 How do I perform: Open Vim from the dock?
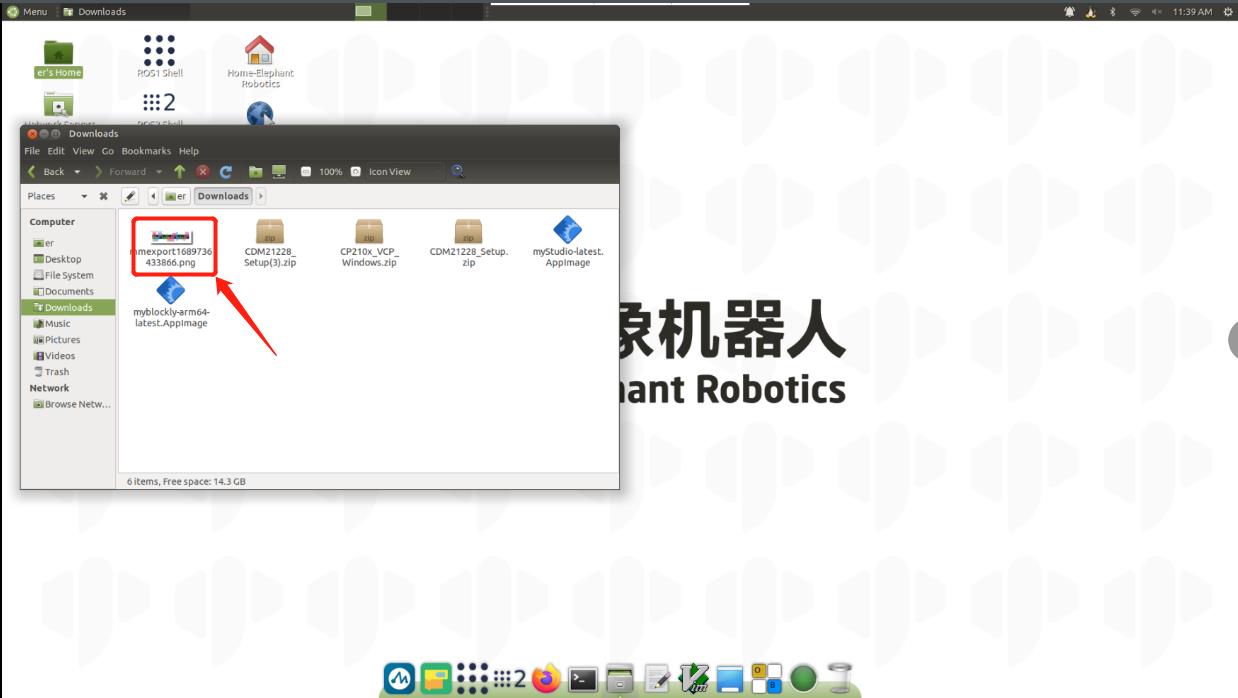[694, 679]
